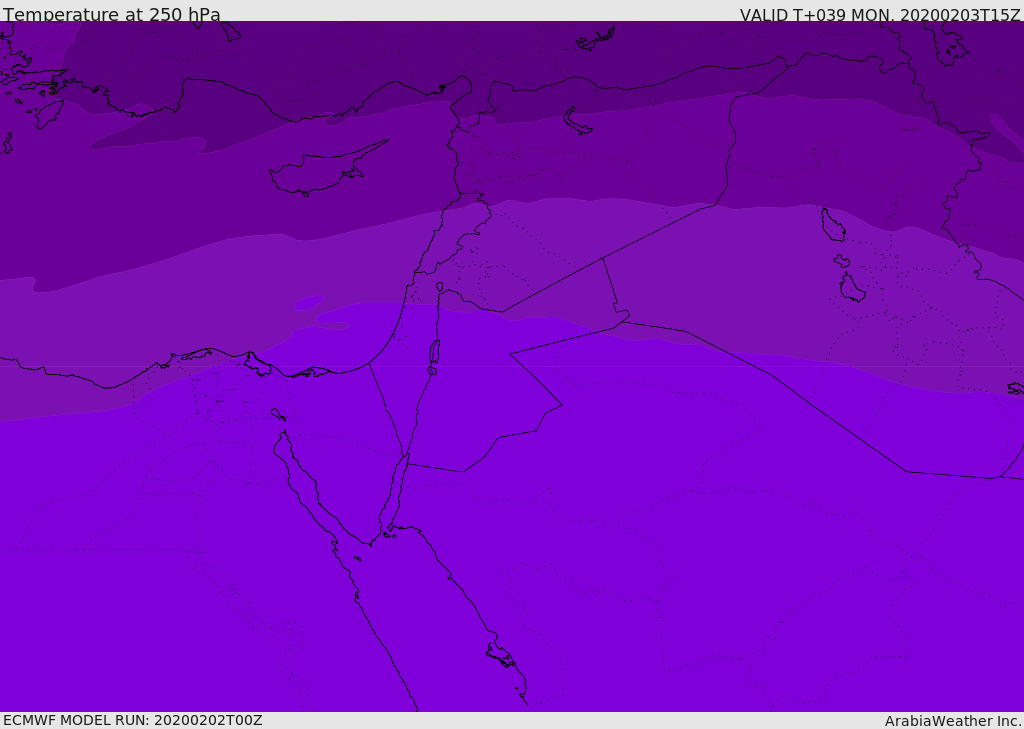This screenshot has width=1024, height=729.
Task: Click the island of Cyprus on the map
Action: tap(320, 171)
